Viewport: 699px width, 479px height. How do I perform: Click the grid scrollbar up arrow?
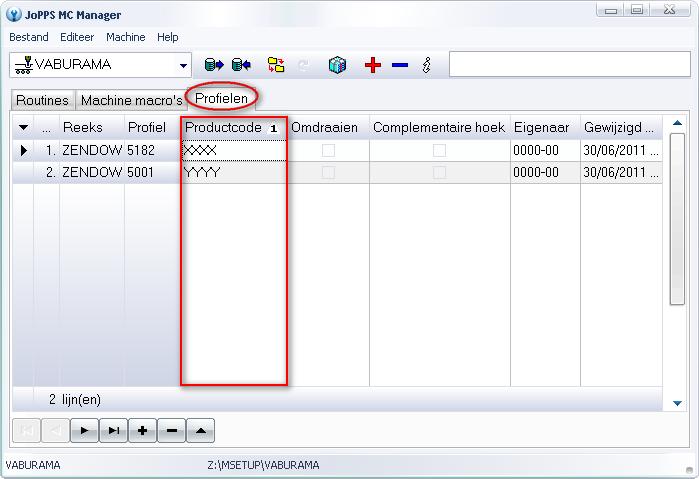click(677, 123)
